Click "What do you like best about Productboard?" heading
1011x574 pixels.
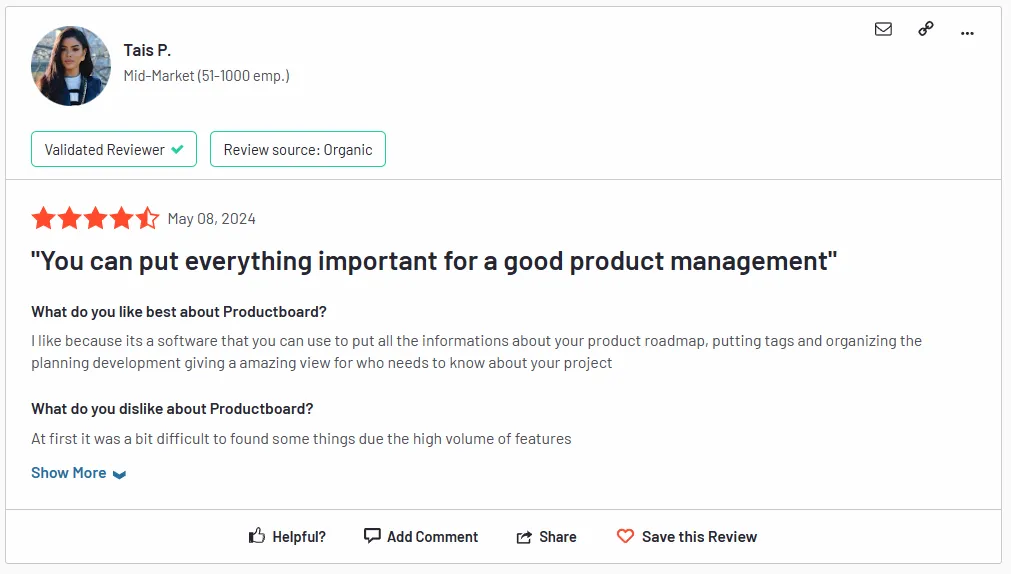point(179,312)
